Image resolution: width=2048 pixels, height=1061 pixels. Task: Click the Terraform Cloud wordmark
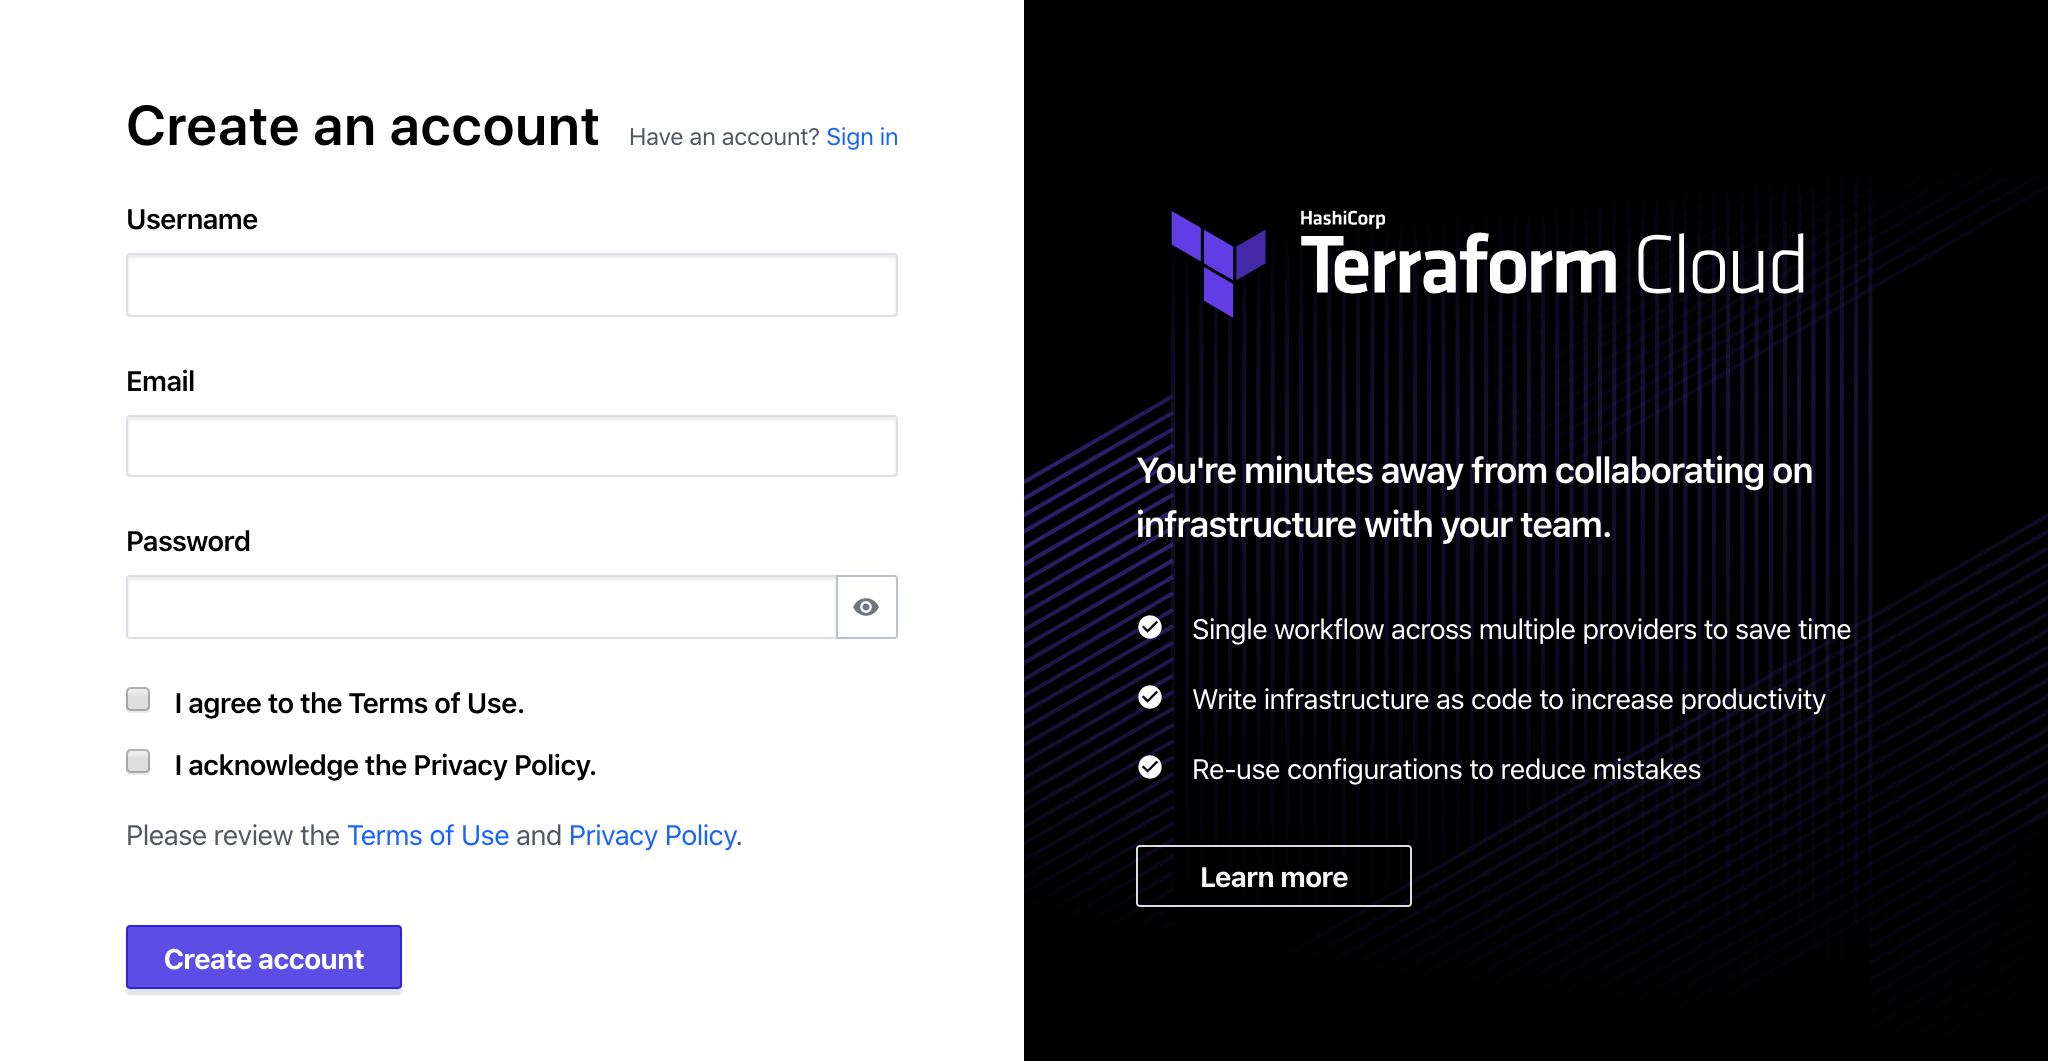[1553, 266]
